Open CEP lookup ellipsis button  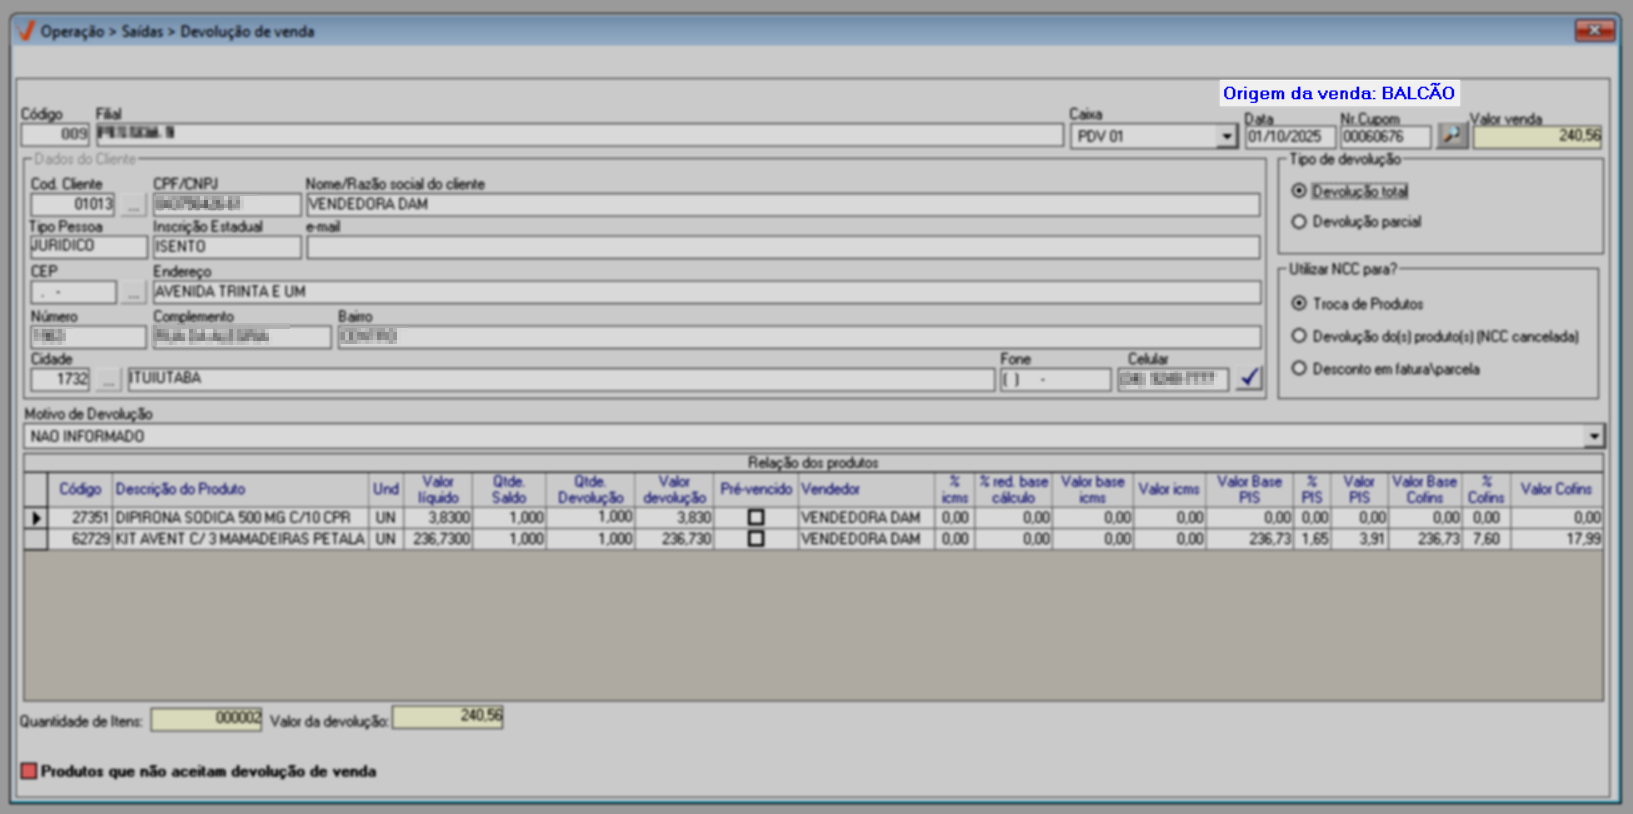click(x=133, y=293)
